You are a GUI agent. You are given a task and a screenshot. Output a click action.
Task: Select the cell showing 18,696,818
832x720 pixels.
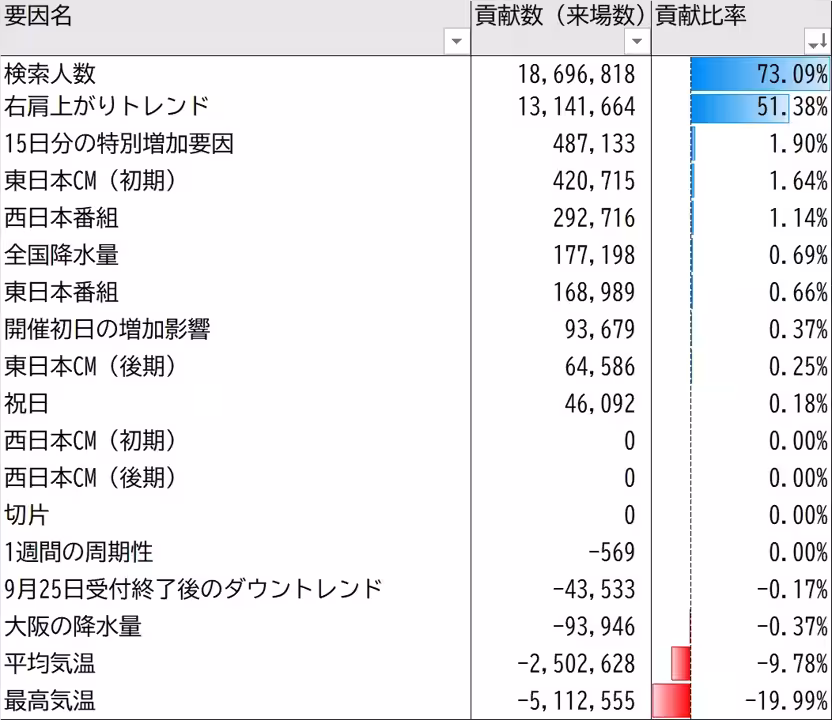tap(580, 73)
